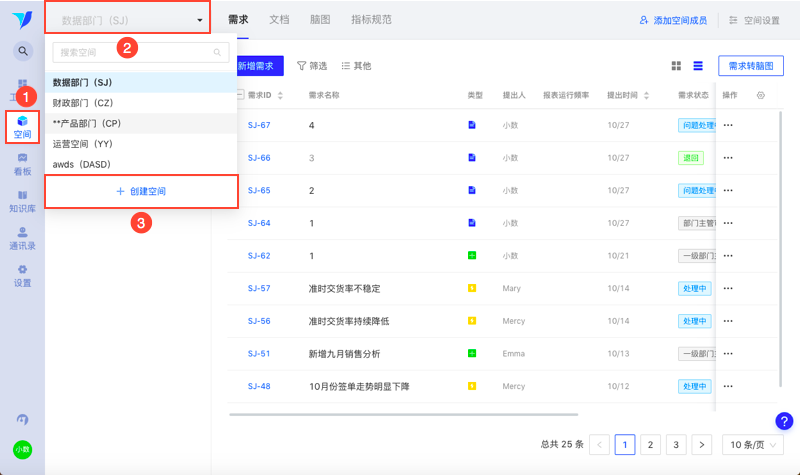Open more actions for SJ-56 row
Viewport: 800px width, 475px height.
pyautogui.click(x=728, y=321)
